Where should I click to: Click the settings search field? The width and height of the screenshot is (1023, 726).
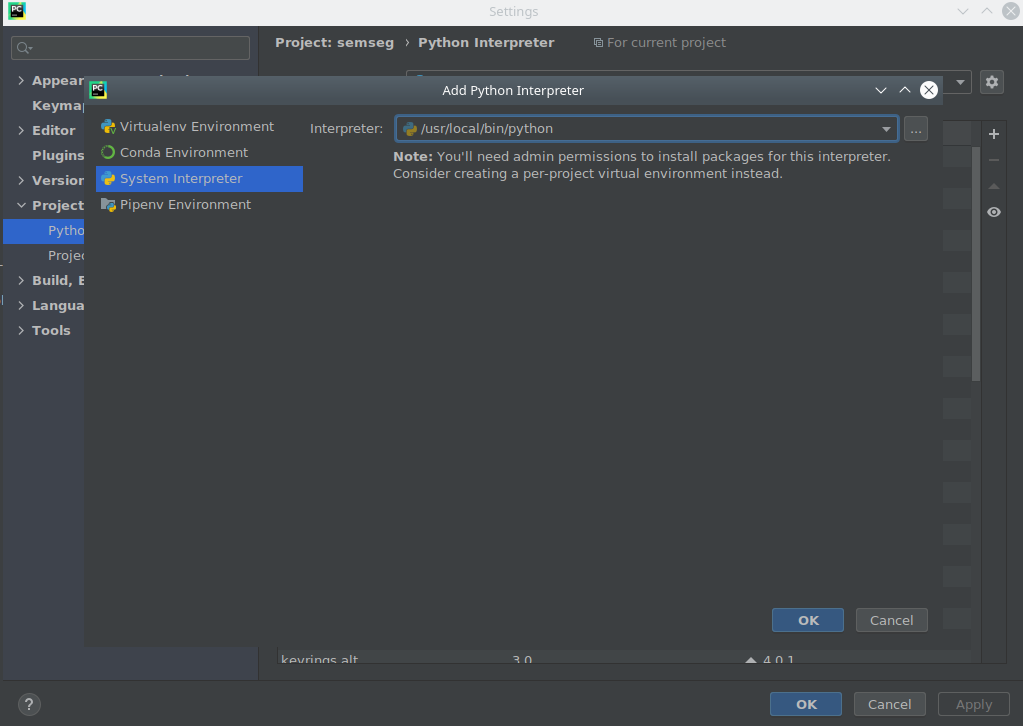click(x=130, y=47)
